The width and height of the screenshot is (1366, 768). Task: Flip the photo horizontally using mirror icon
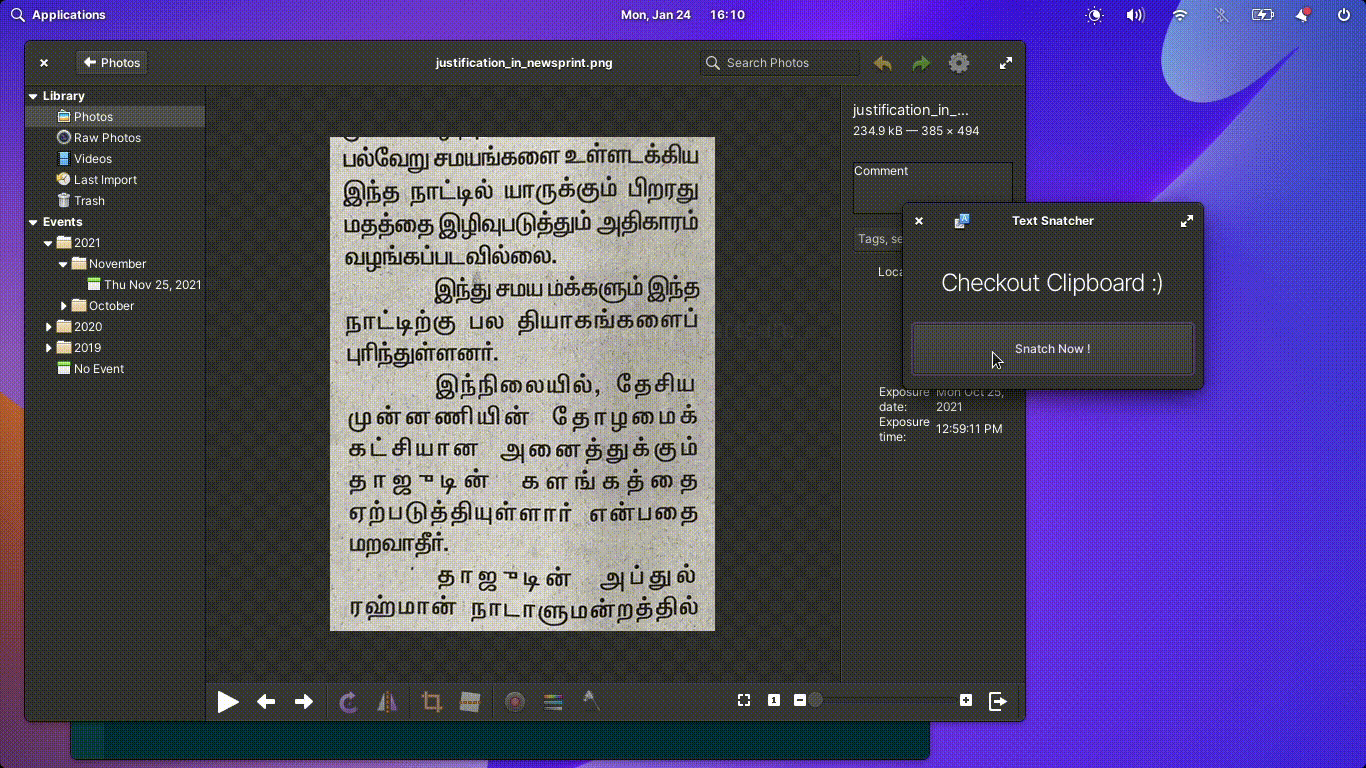387,702
